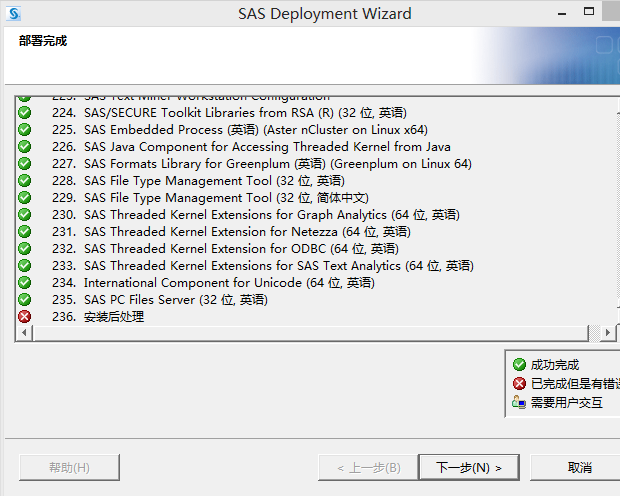Click green check beside SAS Formats Library
620x496 pixels.
click(25, 164)
